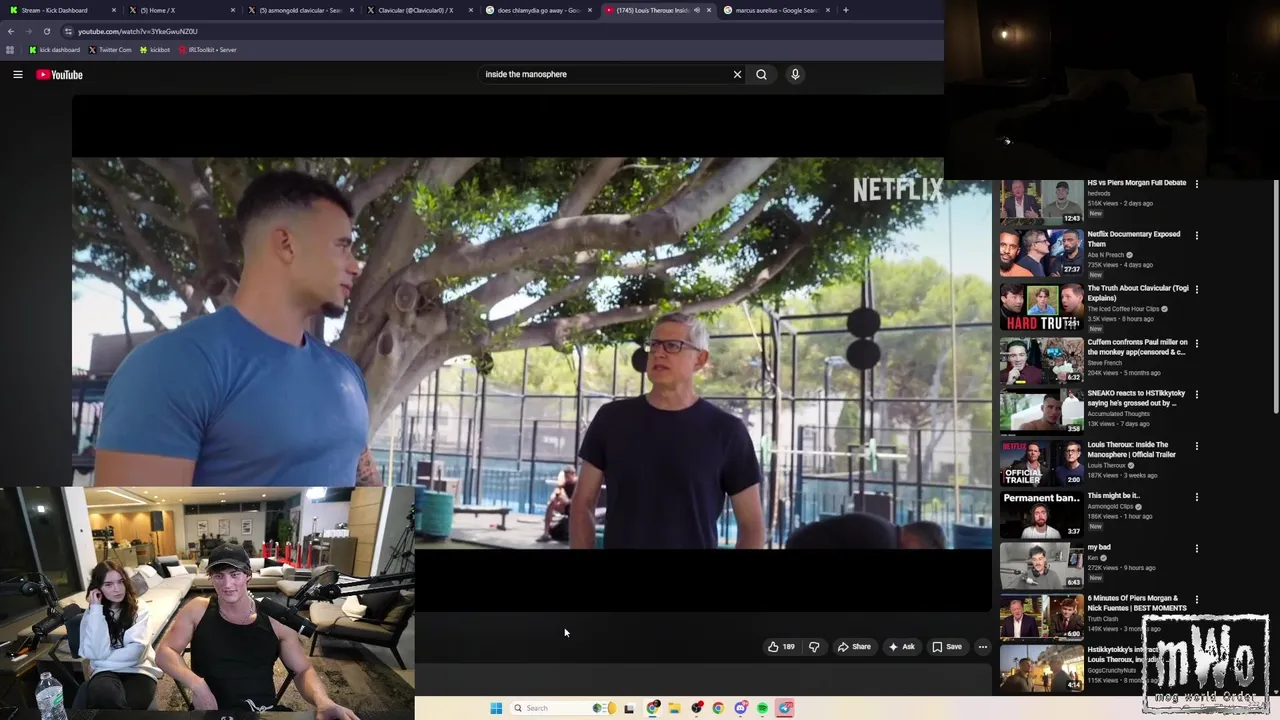Open OBS Studio from the taskbar
This screenshot has width=1280, height=720.
pos(696,708)
